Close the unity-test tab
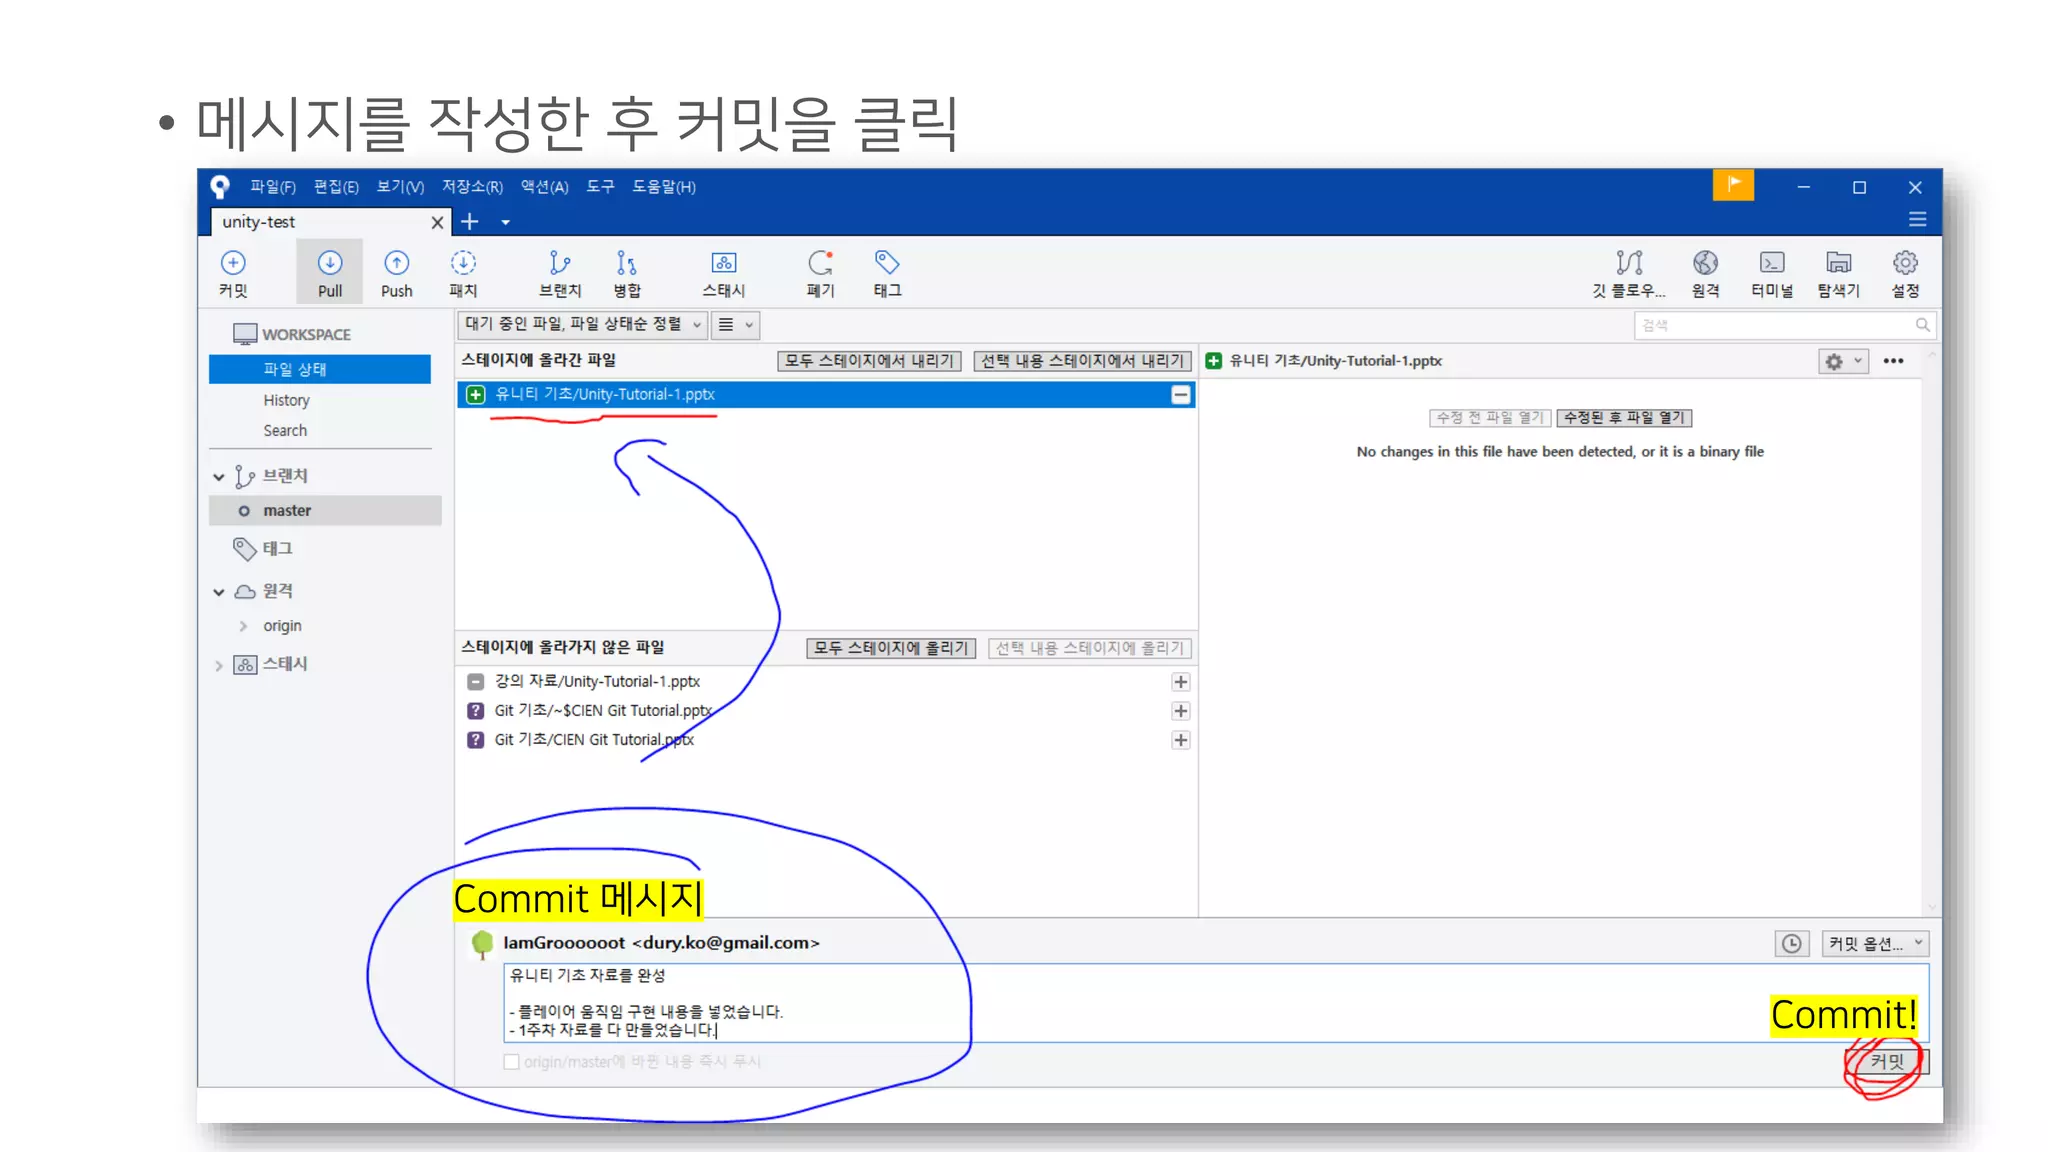 437,222
